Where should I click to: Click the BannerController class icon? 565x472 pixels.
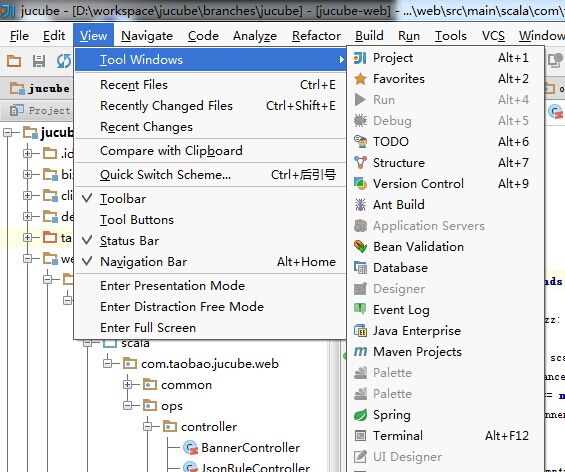190,448
